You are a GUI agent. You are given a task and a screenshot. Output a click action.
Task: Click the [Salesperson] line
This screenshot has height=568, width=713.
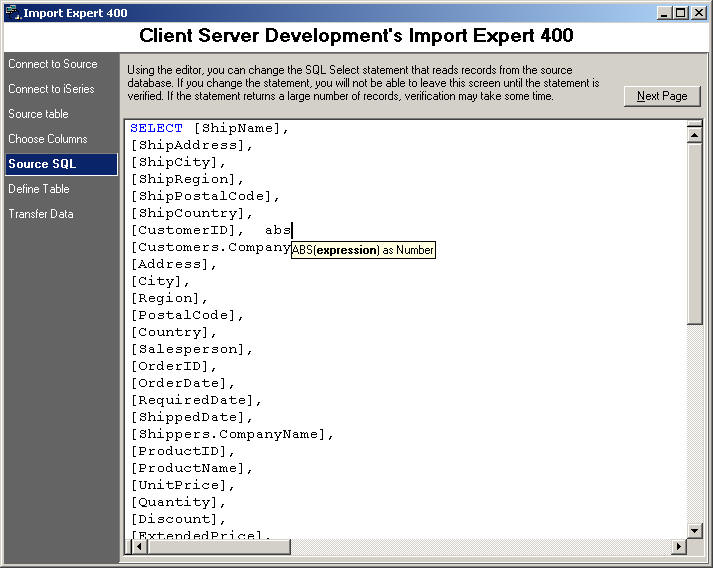click(x=191, y=350)
